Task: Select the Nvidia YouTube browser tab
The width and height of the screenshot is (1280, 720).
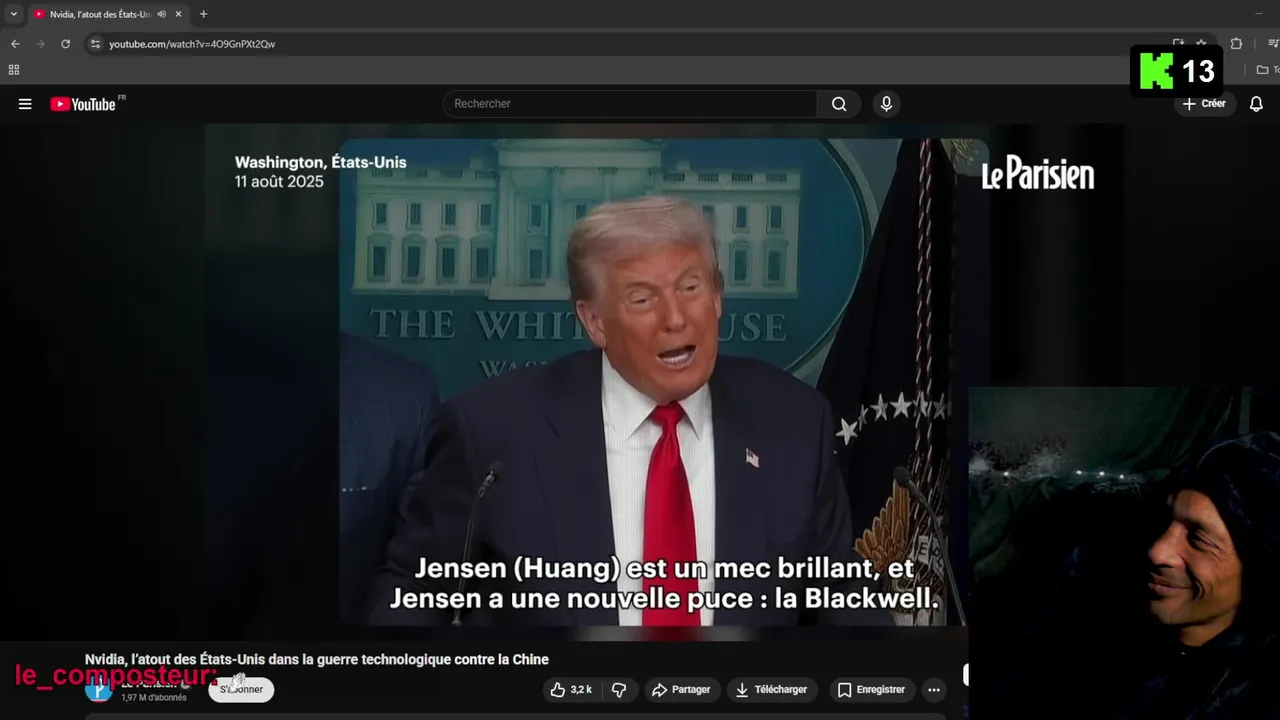Action: tap(107, 14)
